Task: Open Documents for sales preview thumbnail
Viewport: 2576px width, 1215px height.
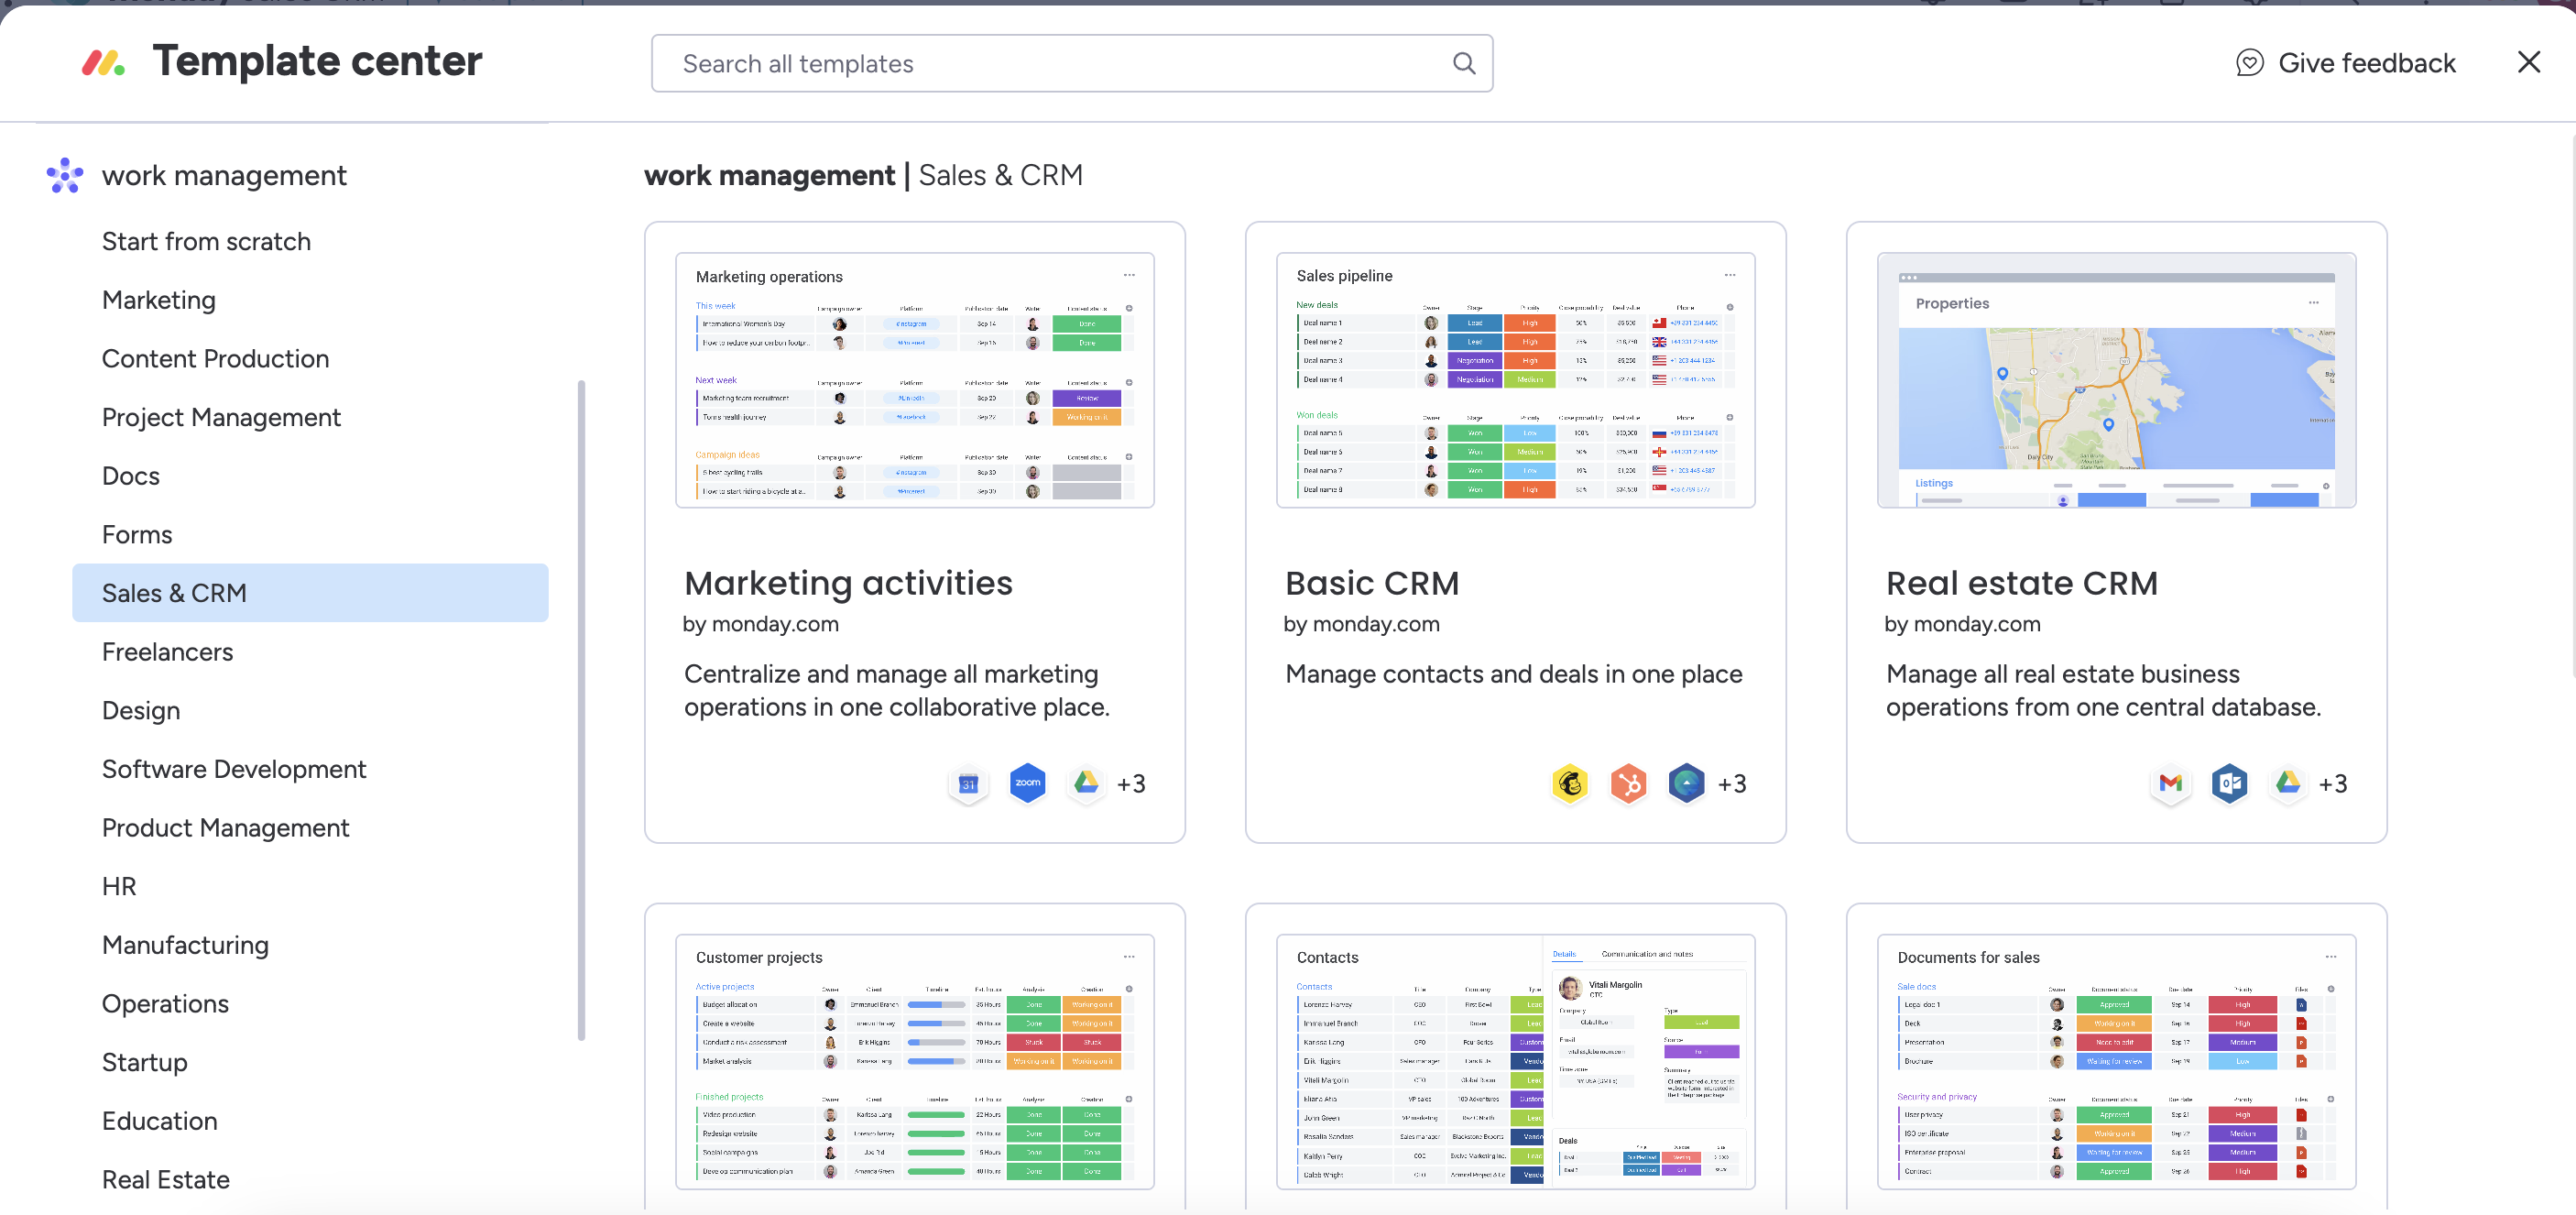Action: coord(2116,1062)
